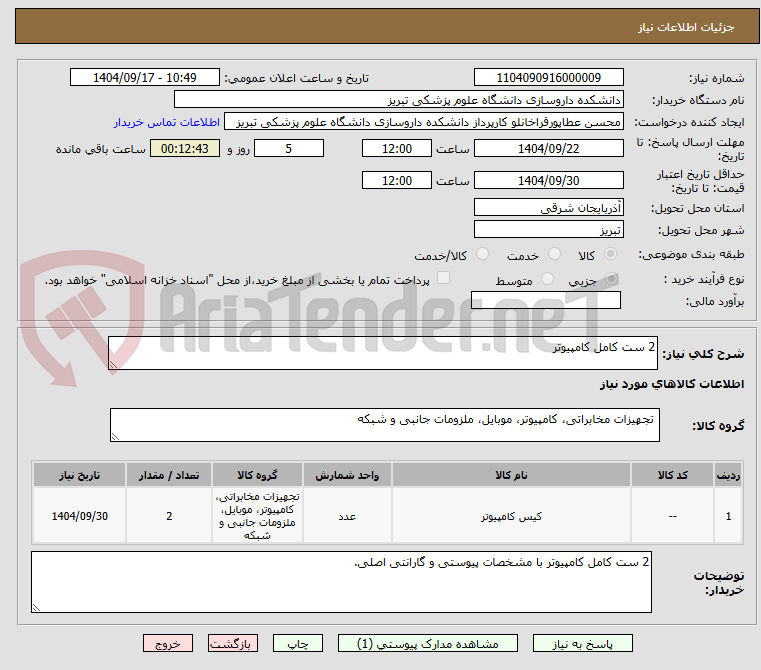The width and height of the screenshot is (761, 670).
Task: Click the شماره نیاز number field
Action: pos(548,78)
